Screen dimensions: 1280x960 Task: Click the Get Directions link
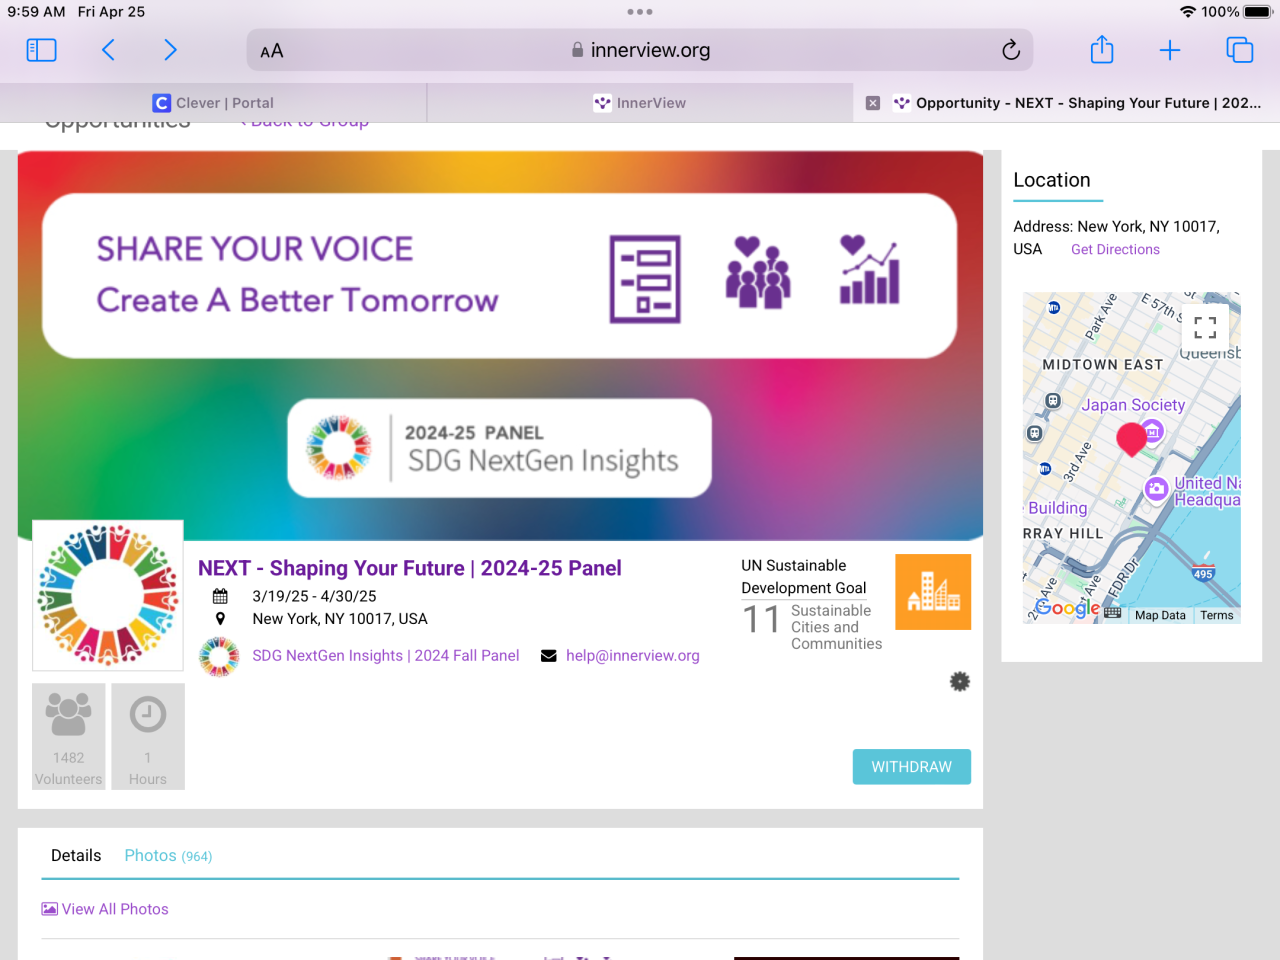tap(1115, 250)
